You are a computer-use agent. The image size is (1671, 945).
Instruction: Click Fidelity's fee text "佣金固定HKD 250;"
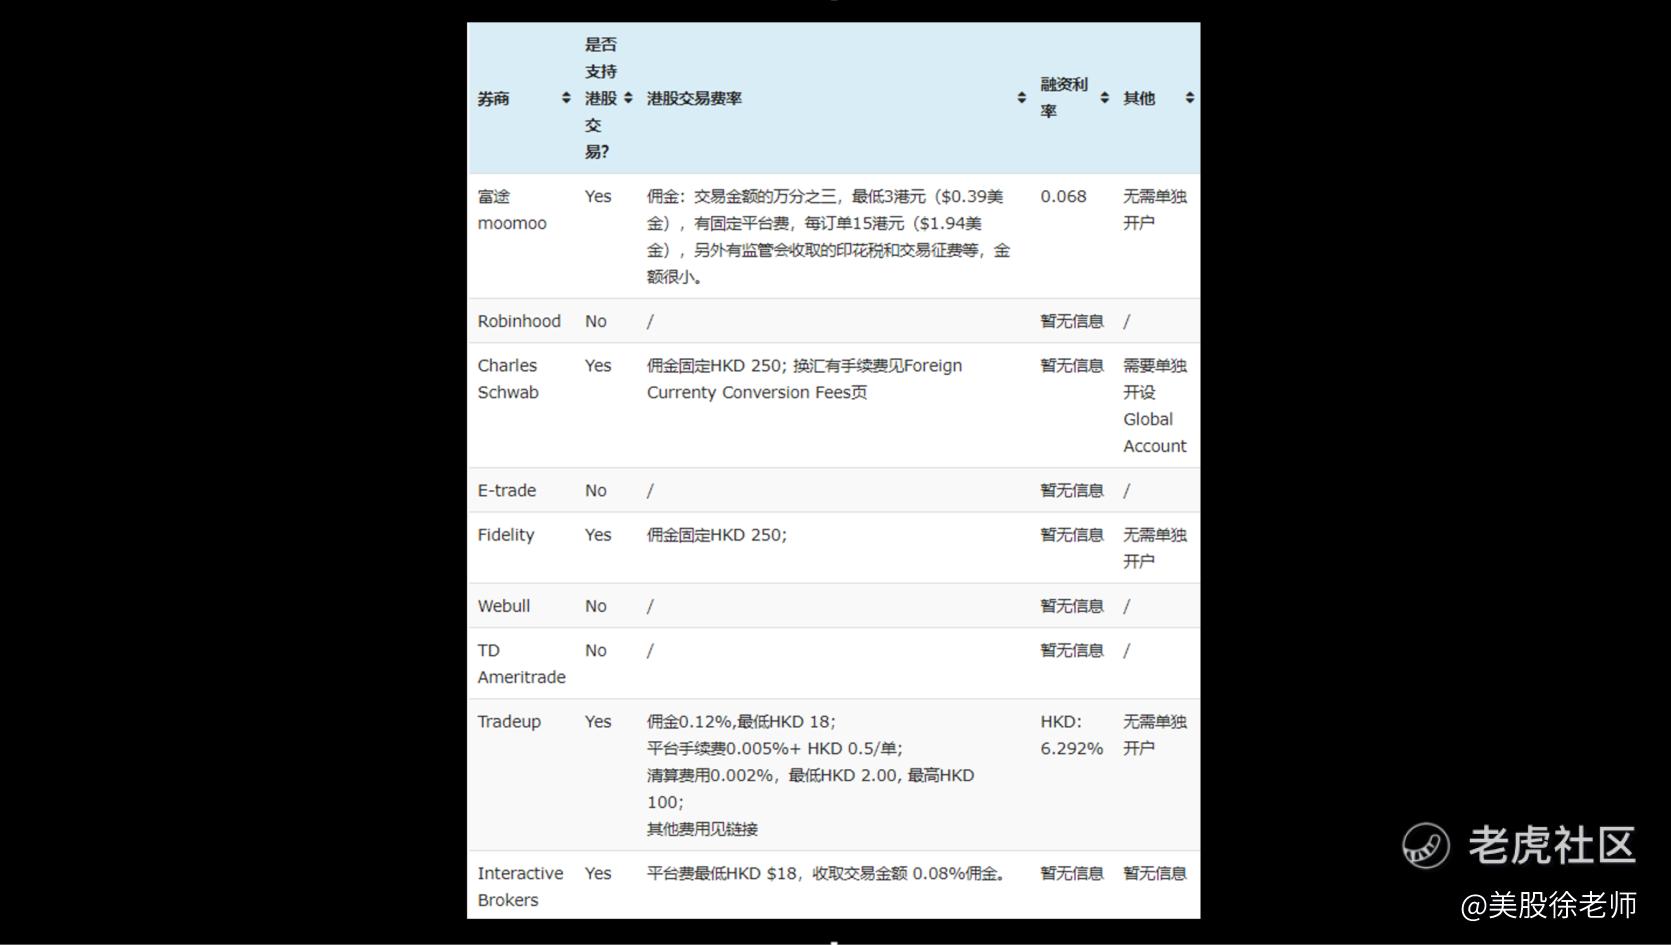(x=717, y=535)
